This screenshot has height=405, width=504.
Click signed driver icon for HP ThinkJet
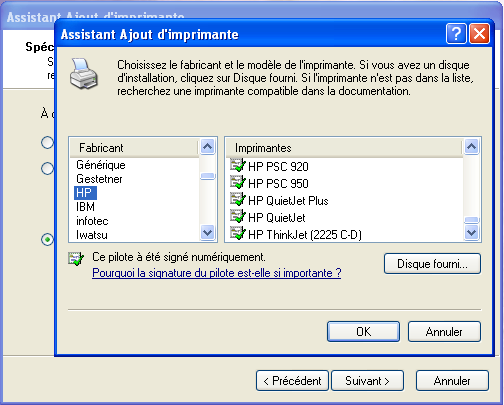[238, 233]
